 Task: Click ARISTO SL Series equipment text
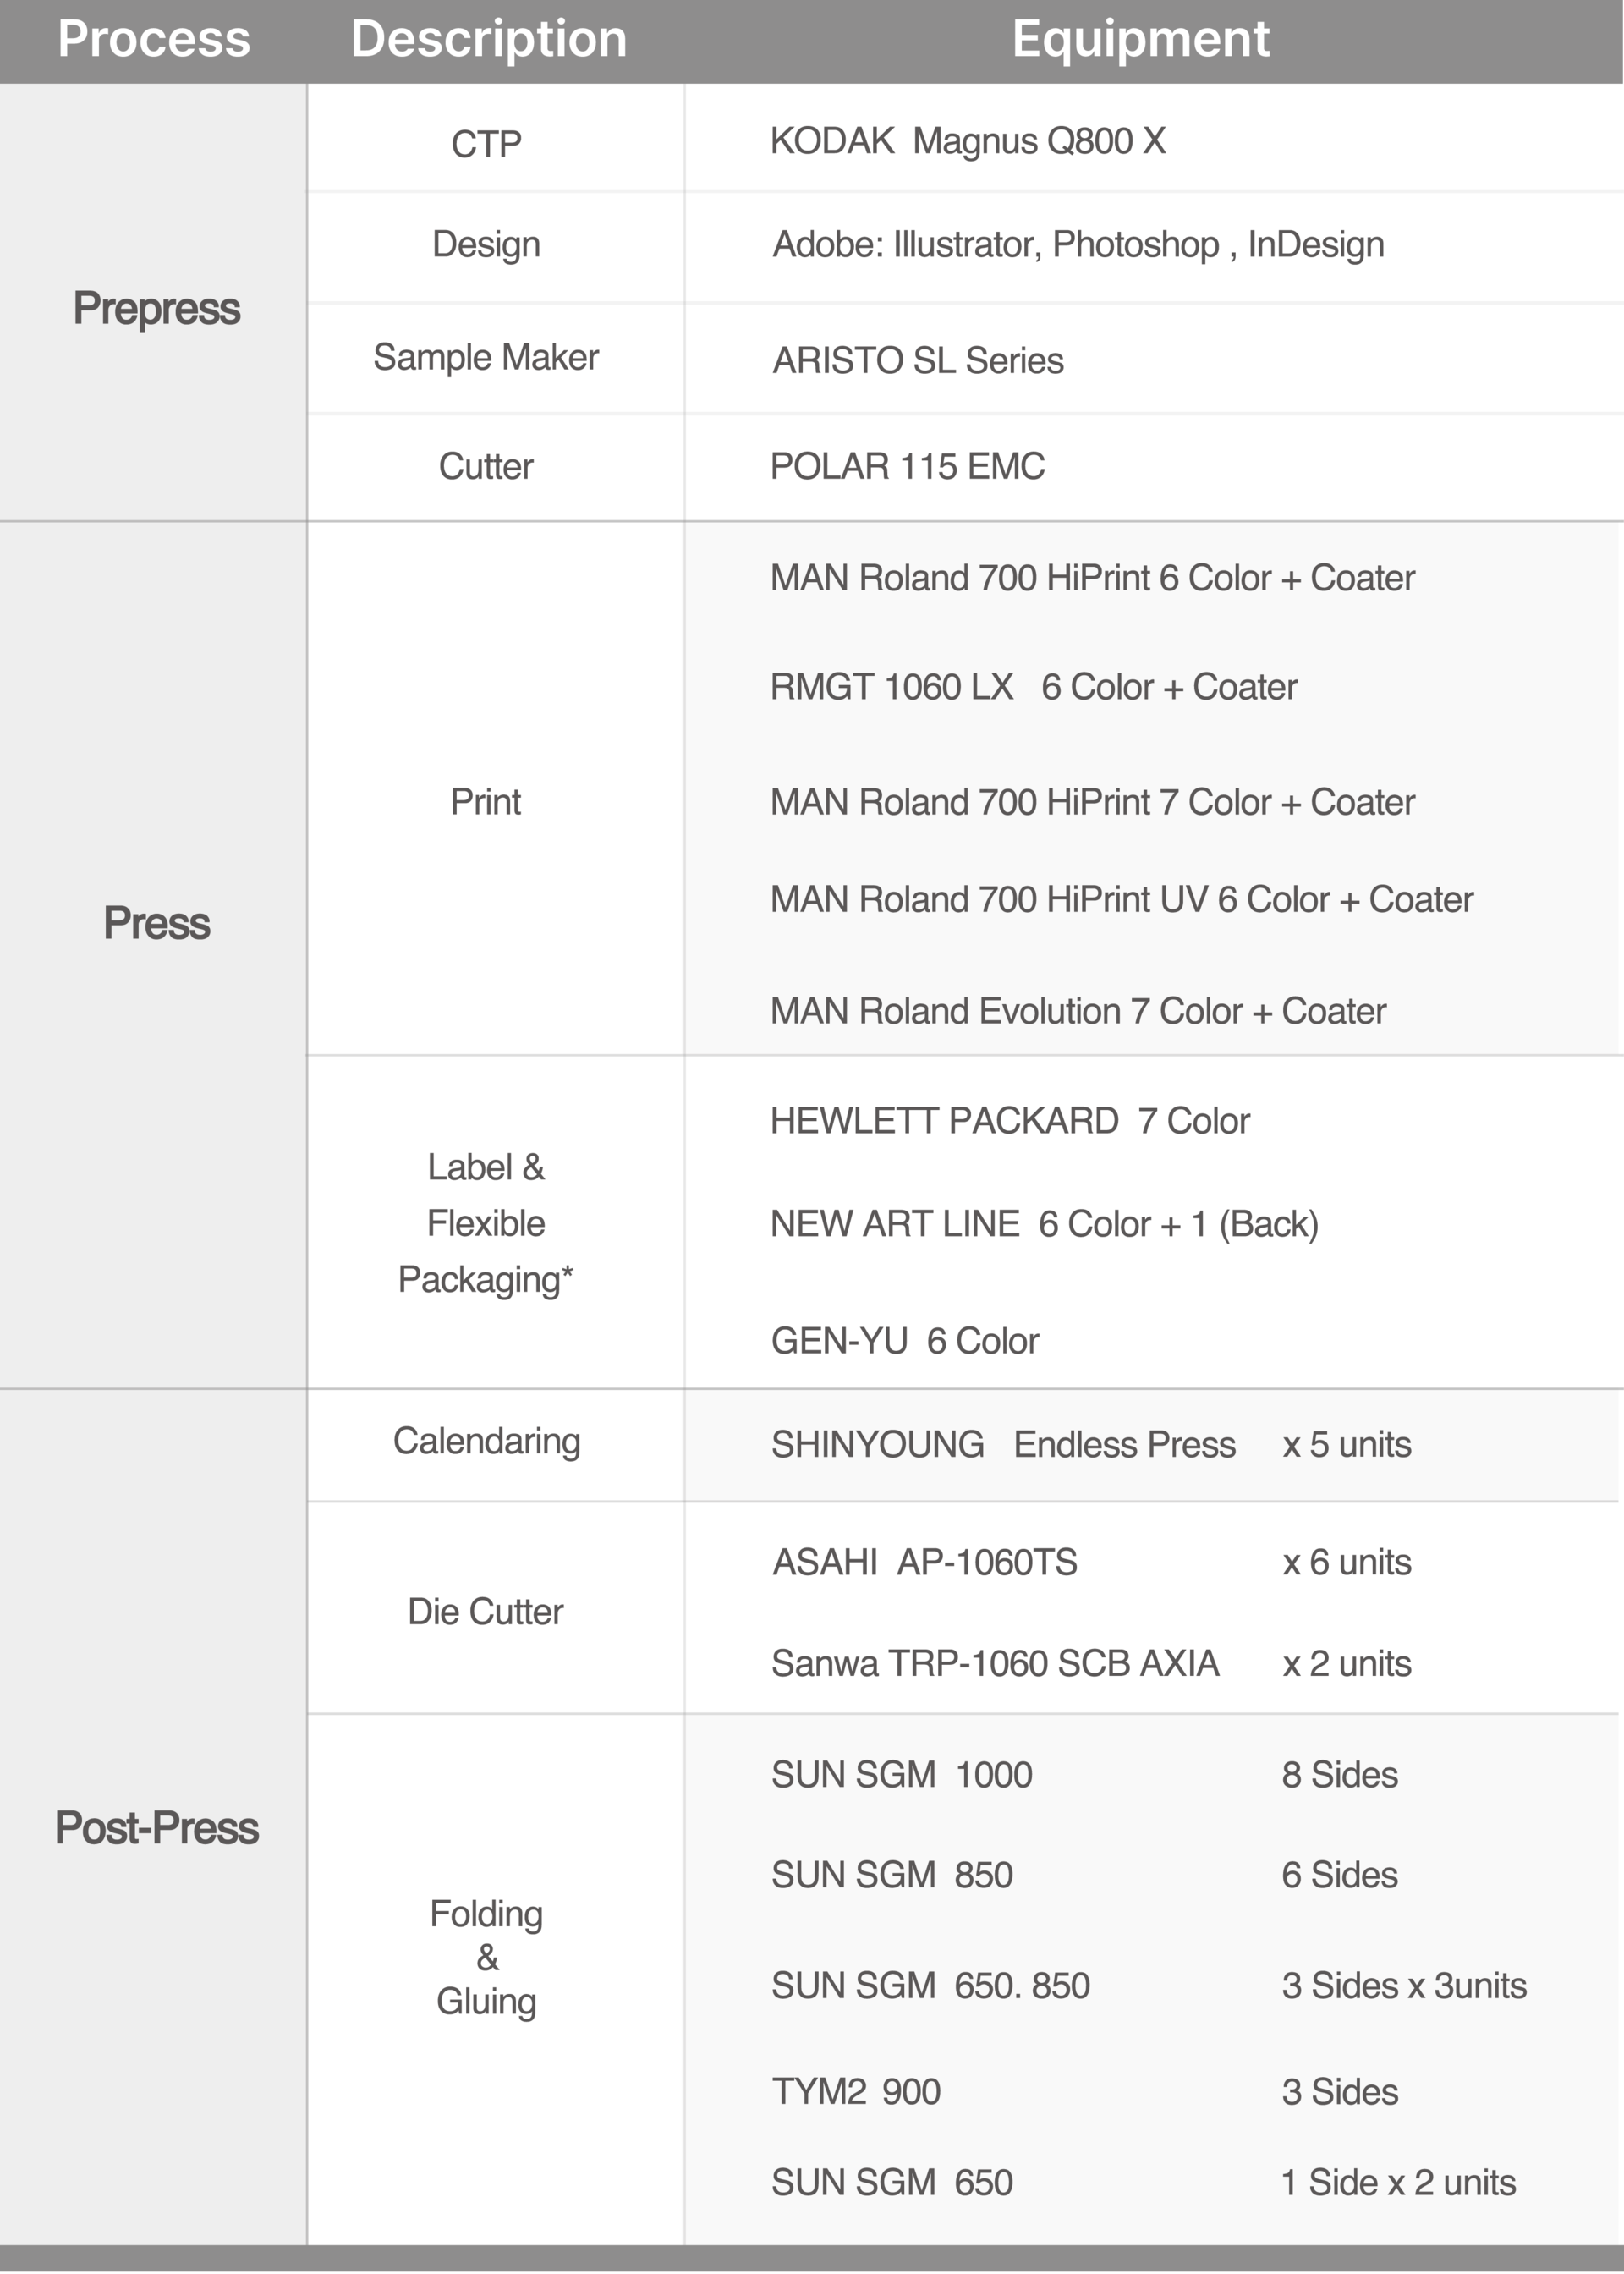[917, 360]
